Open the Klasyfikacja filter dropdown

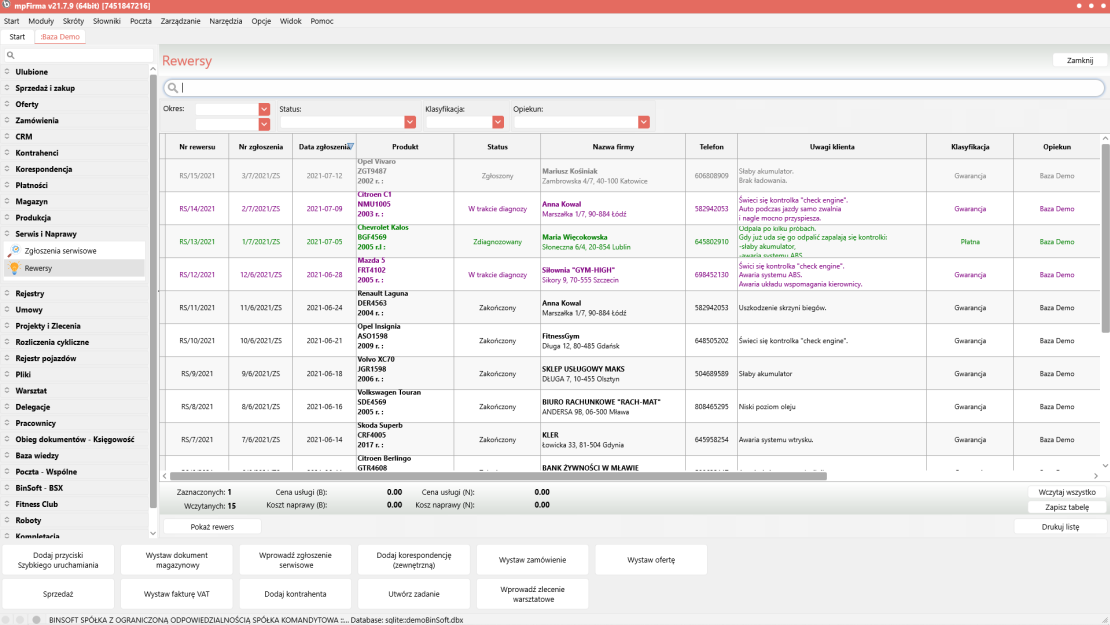click(498, 122)
